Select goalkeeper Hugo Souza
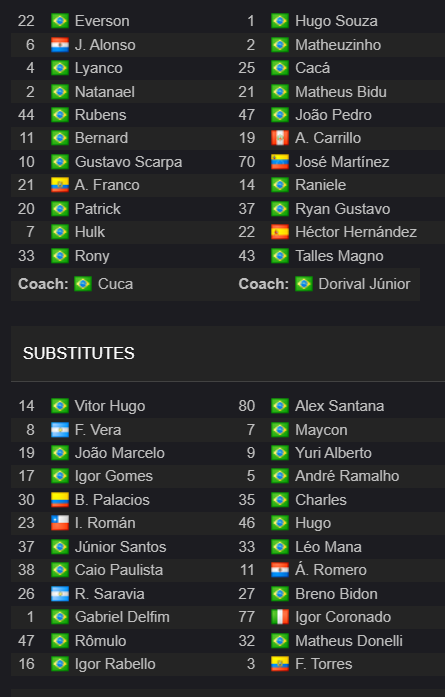The image size is (445, 697). 336,21
